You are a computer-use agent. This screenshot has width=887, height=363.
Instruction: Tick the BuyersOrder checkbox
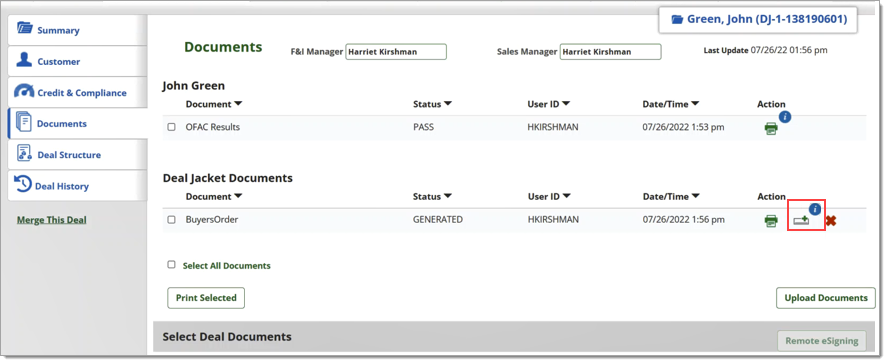click(x=171, y=220)
